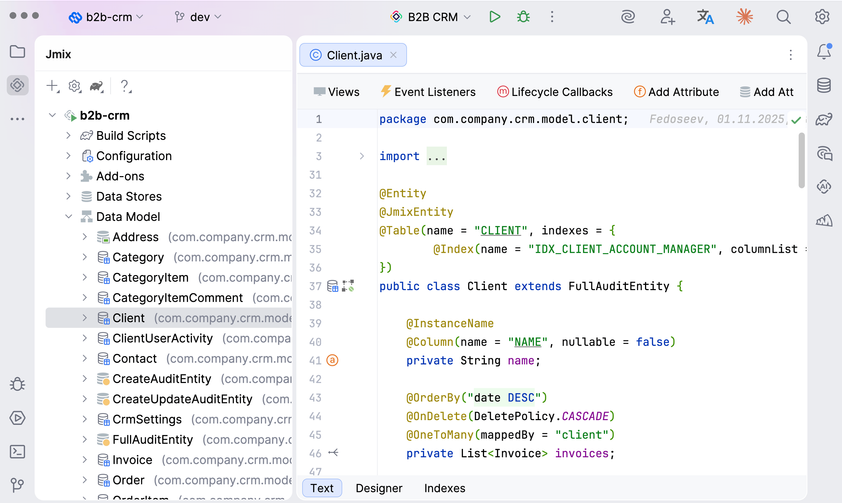
Task: Open the Jmix tool window icon
Action: (x=17, y=85)
